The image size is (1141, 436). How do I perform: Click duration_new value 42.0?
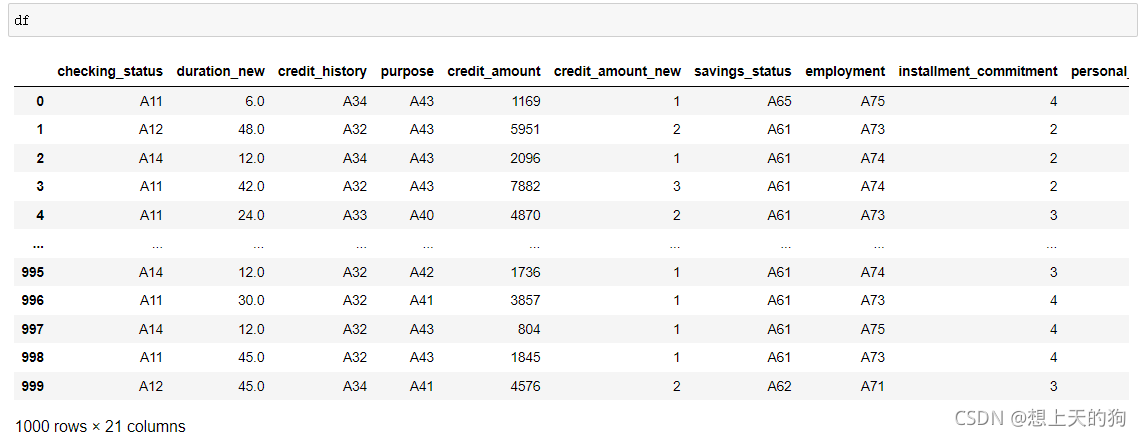click(252, 186)
